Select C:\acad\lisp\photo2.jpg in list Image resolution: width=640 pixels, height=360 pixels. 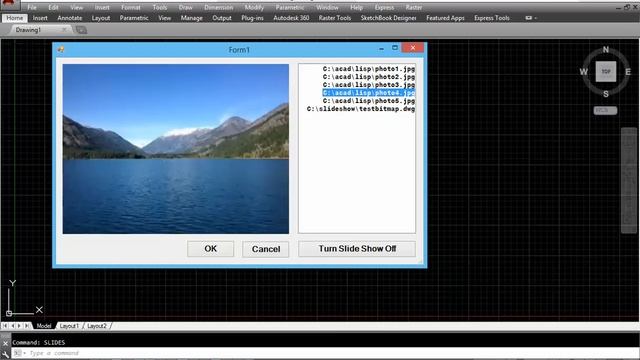(369, 77)
